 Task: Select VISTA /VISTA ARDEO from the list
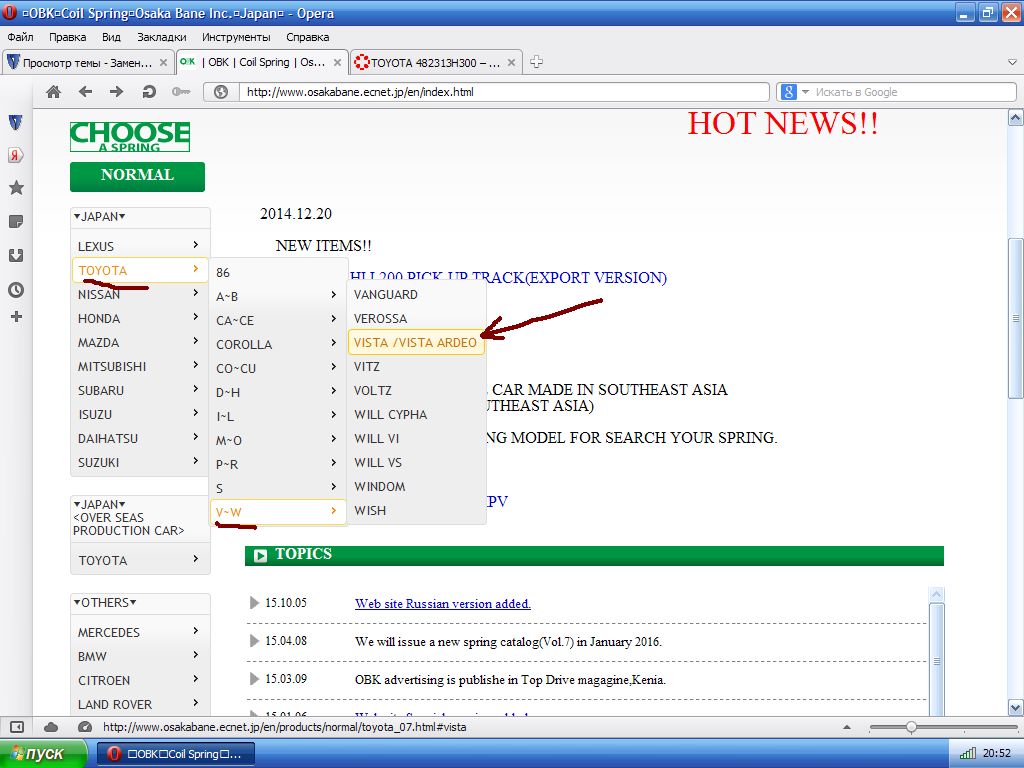(415, 343)
